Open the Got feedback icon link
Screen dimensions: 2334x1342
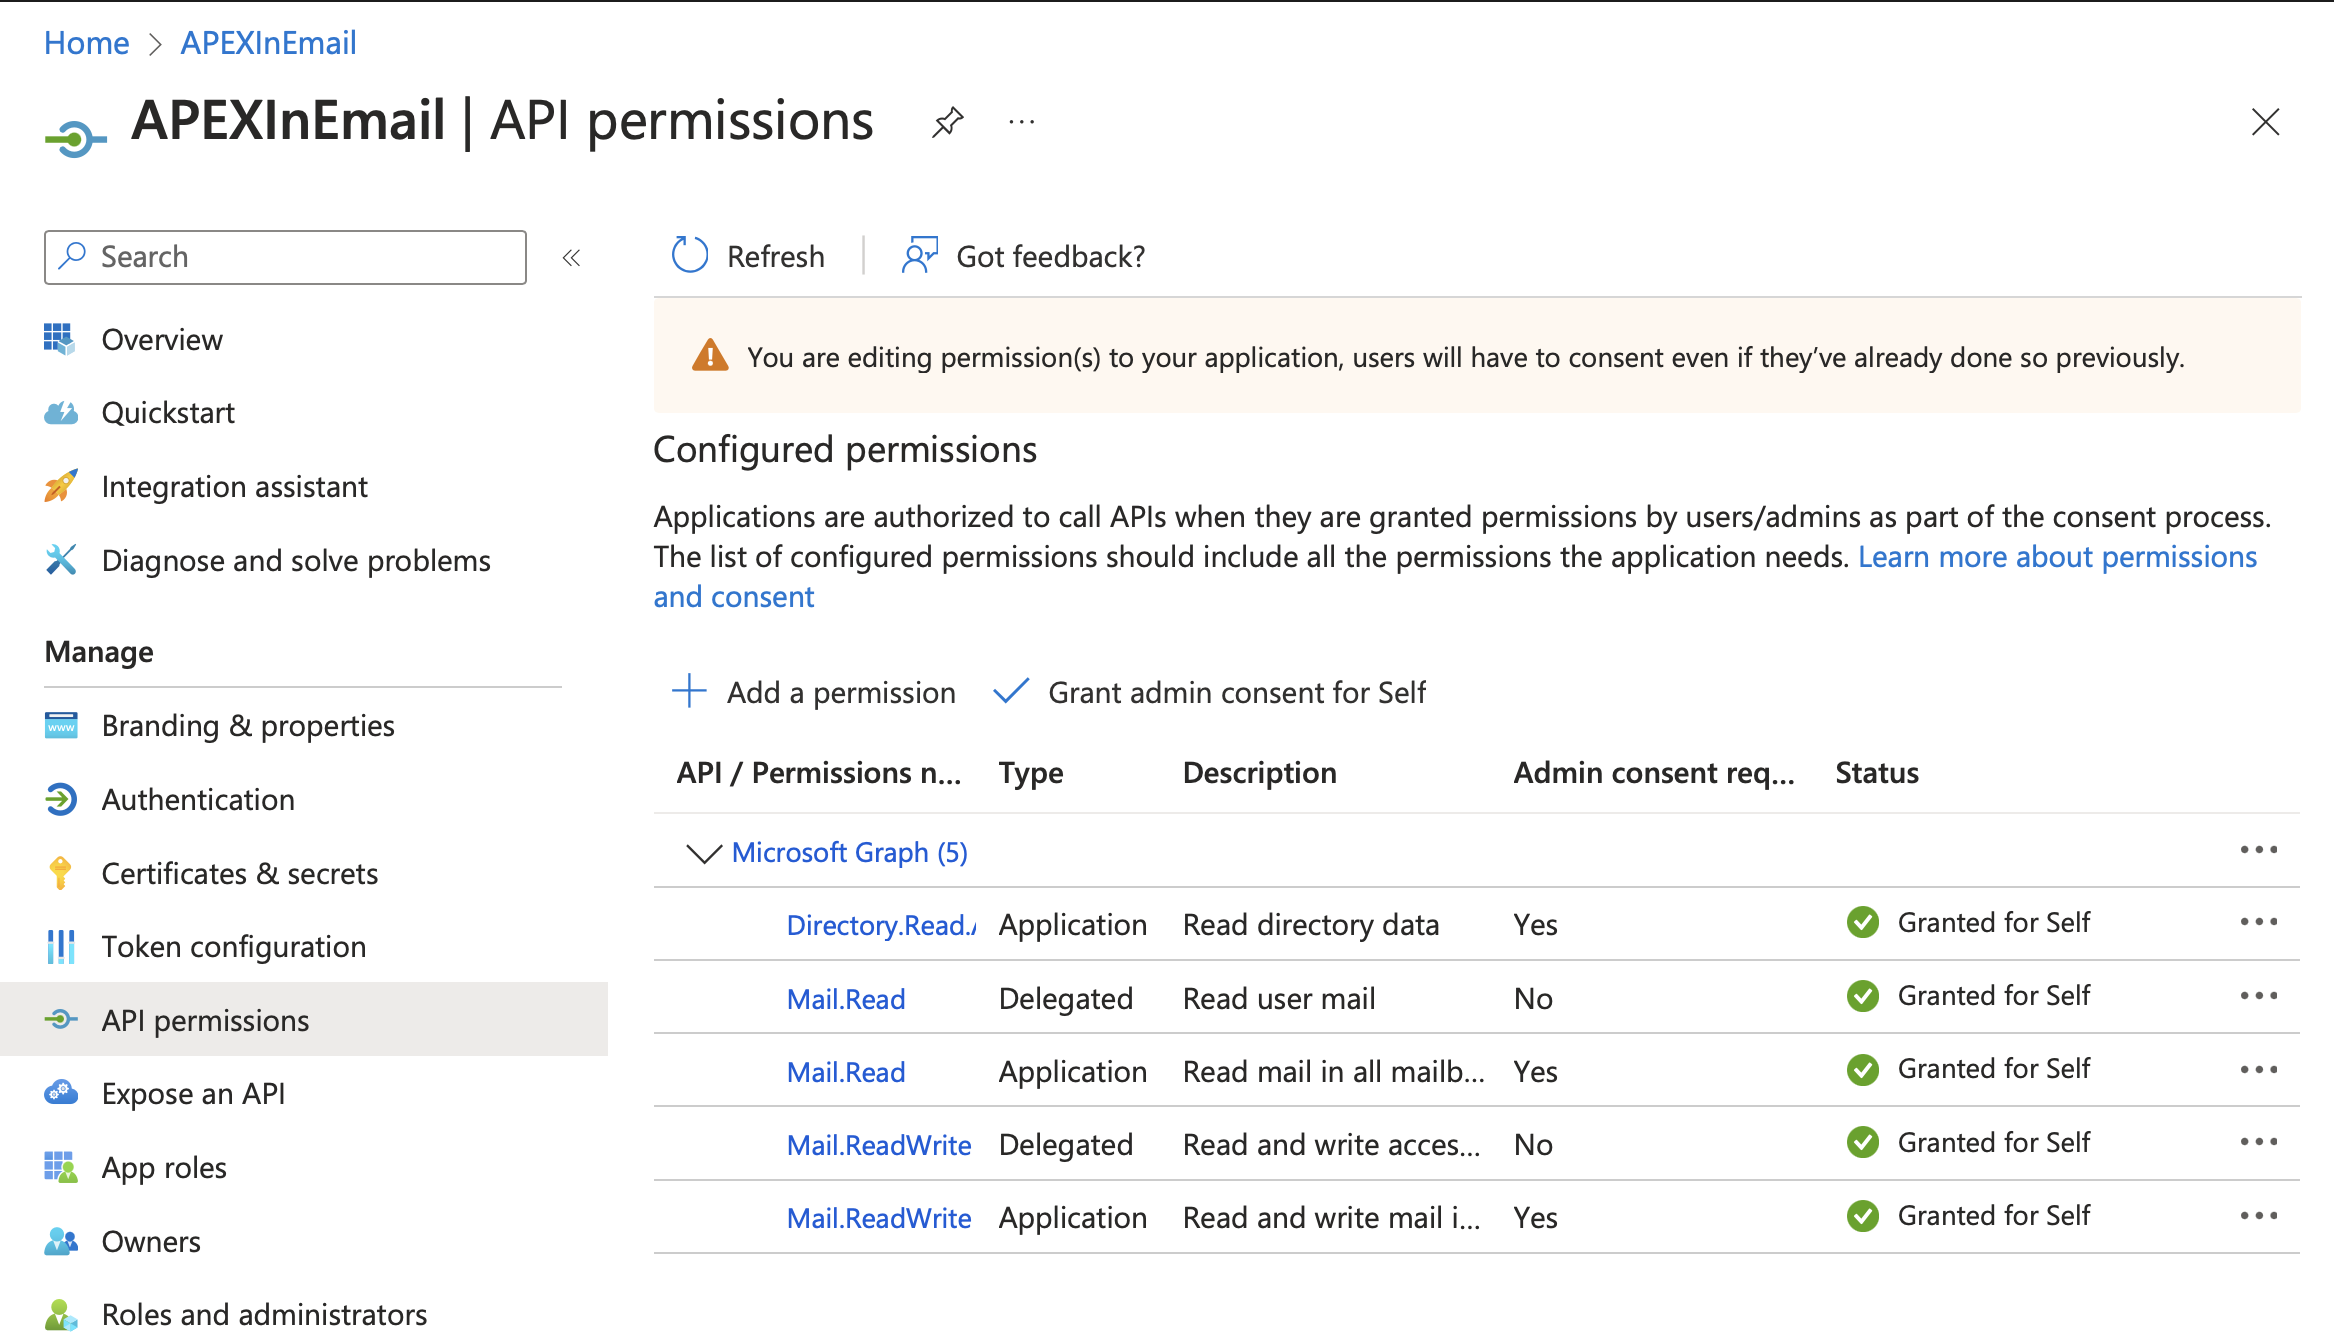pyautogui.click(x=919, y=256)
